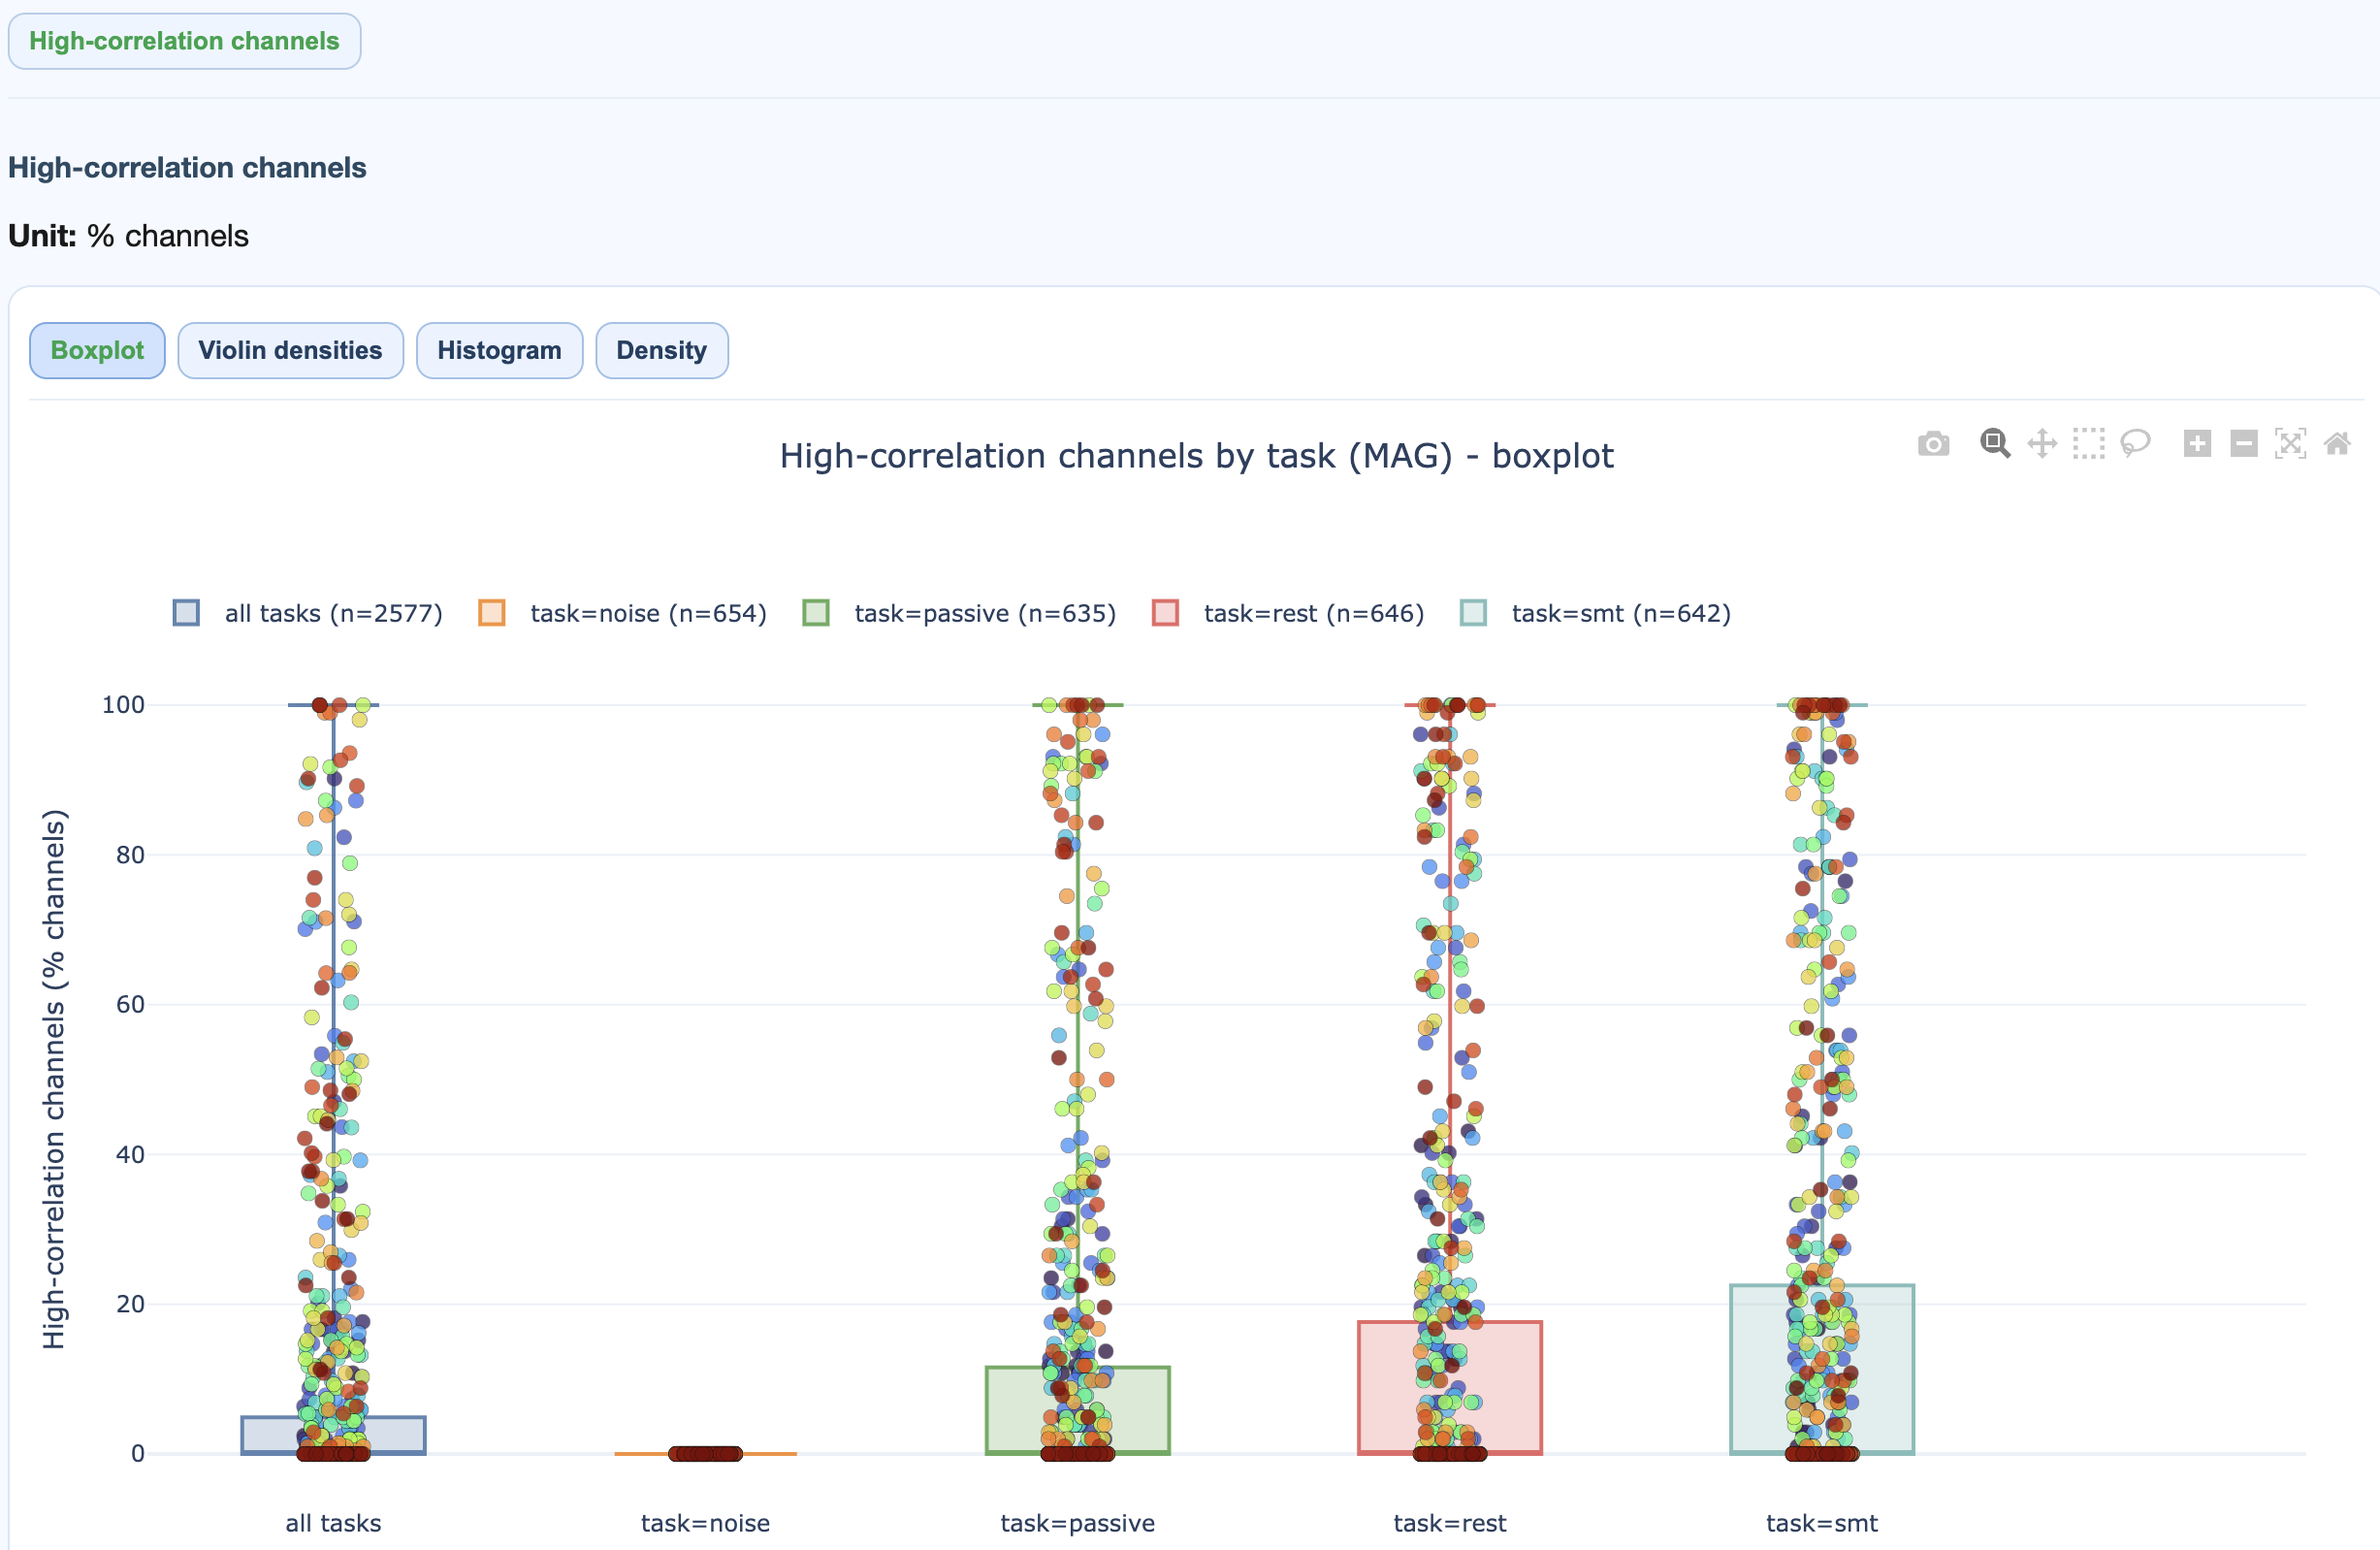
Task: Click the Zoom out minus icon
Action: tap(2243, 443)
